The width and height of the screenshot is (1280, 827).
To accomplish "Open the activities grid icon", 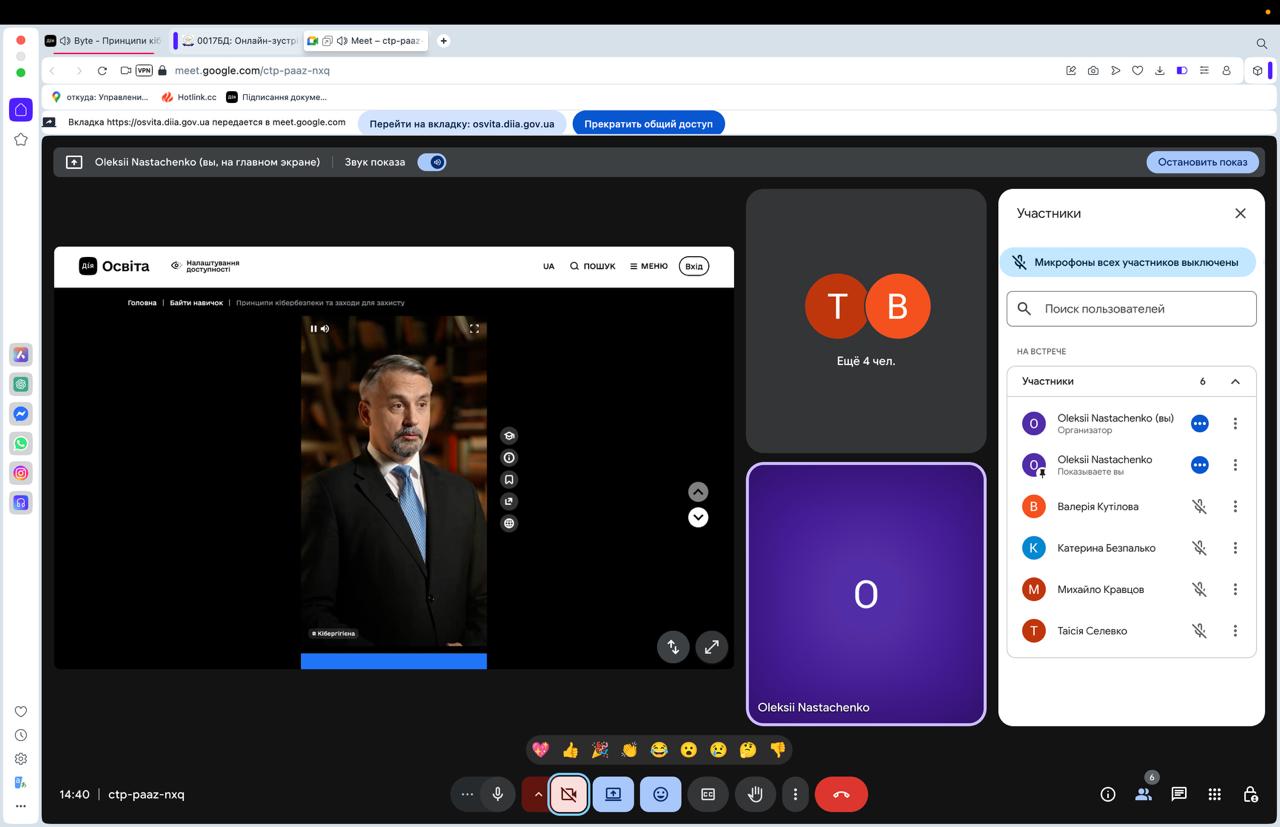I will pos(1214,794).
